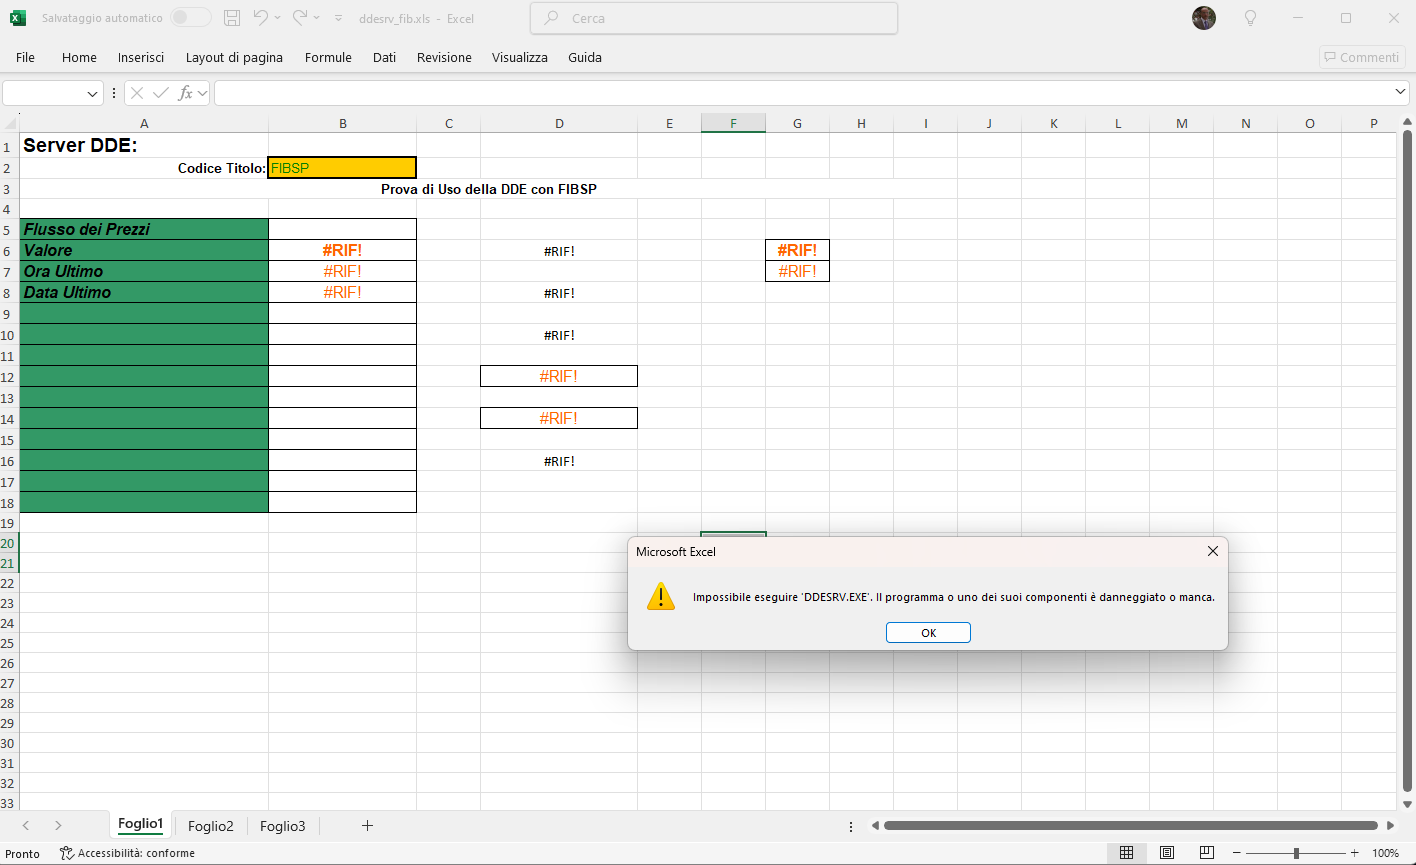Viewport: 1416px width, 865px height.
Task: Open the Redo history dropdown arrow
Action: (x=317, y=18)
